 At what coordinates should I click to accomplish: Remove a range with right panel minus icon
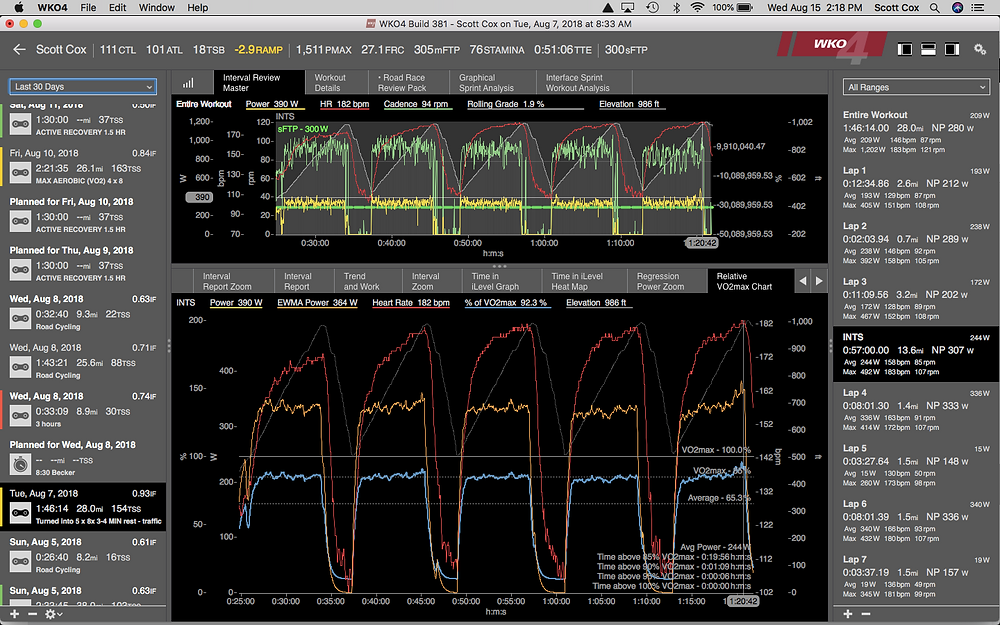(865, 614)
